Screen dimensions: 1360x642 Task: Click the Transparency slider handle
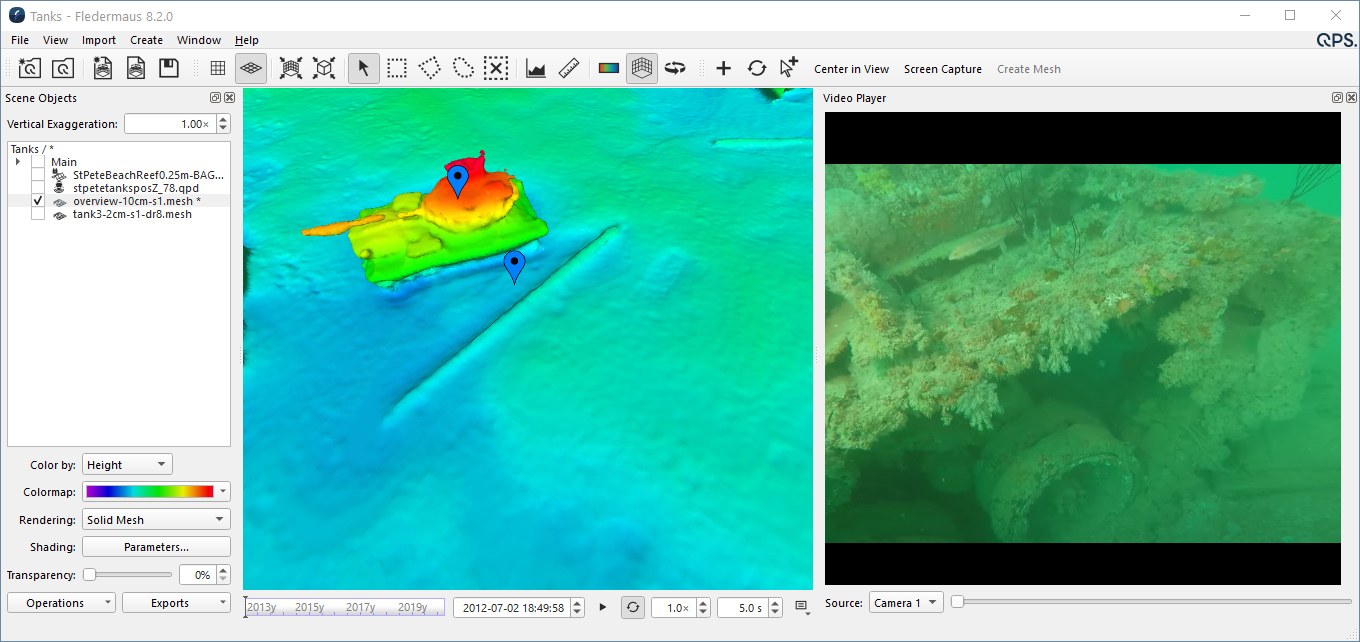pyautogui.click(x=89, y=575)
